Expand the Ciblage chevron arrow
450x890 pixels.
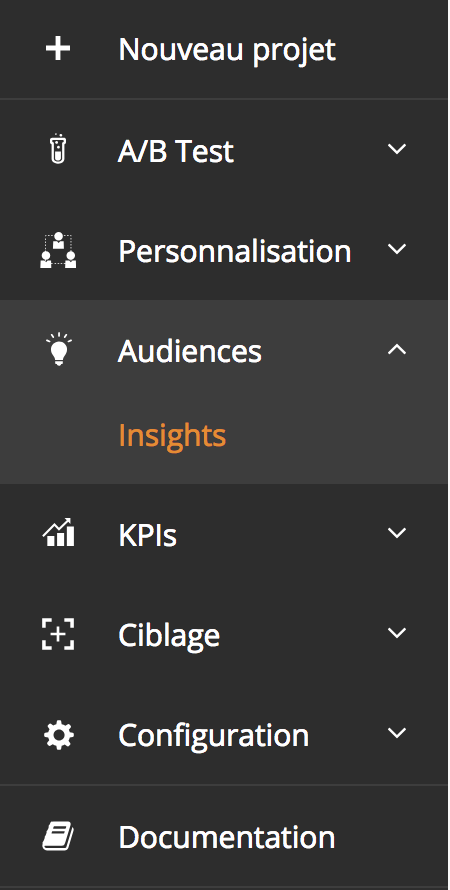click(x=397, y=632)
